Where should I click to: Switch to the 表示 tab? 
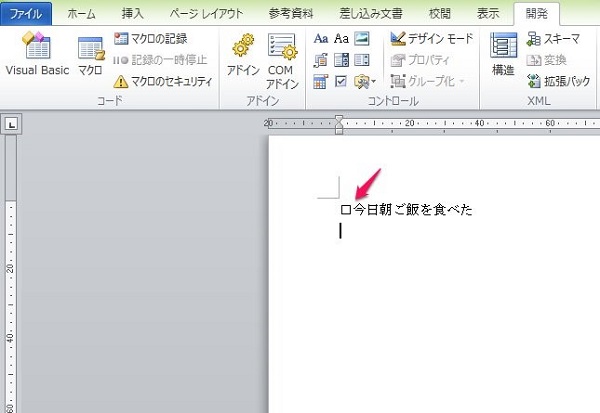coord(488,14)
